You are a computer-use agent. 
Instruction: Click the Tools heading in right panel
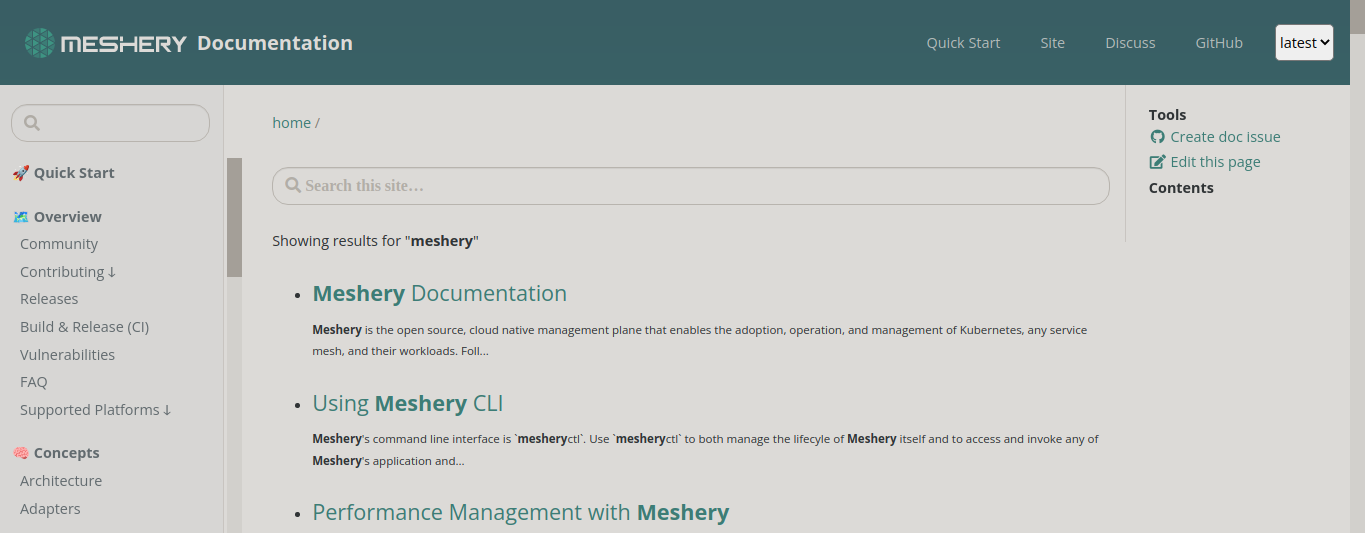click(1167, 115)
